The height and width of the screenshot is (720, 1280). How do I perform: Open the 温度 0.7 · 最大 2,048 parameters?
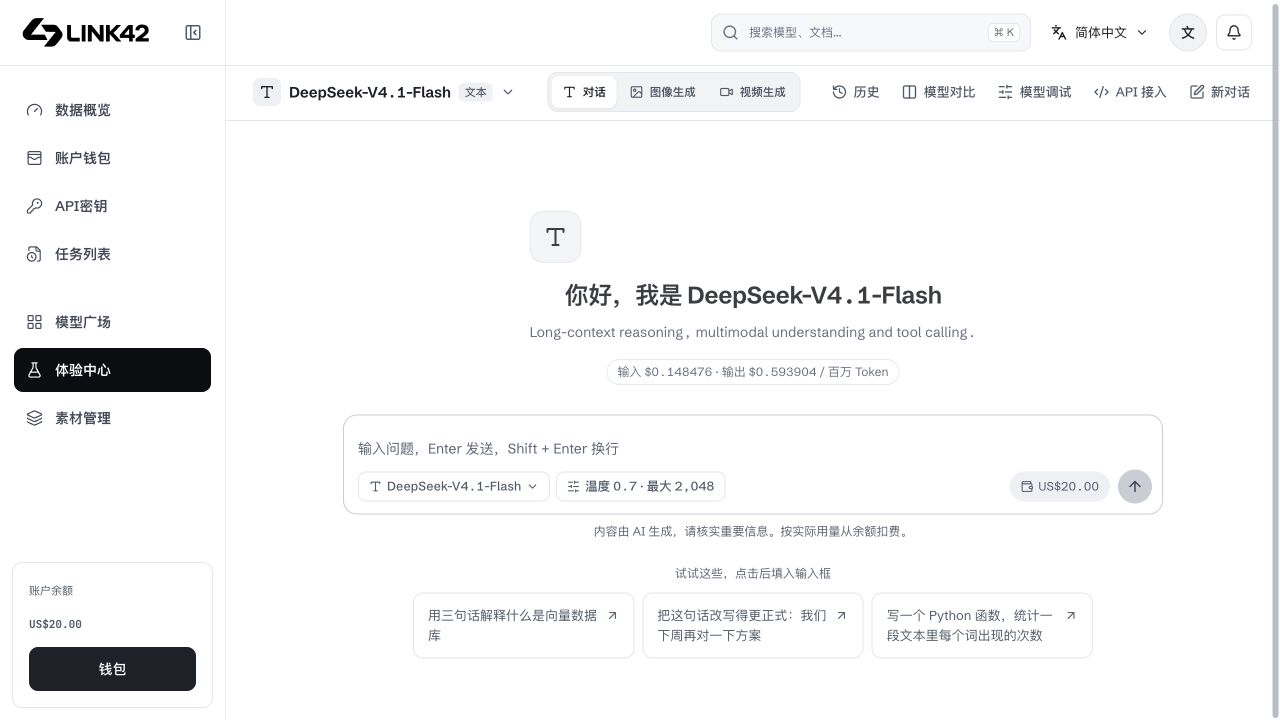[x=641, y=486]
